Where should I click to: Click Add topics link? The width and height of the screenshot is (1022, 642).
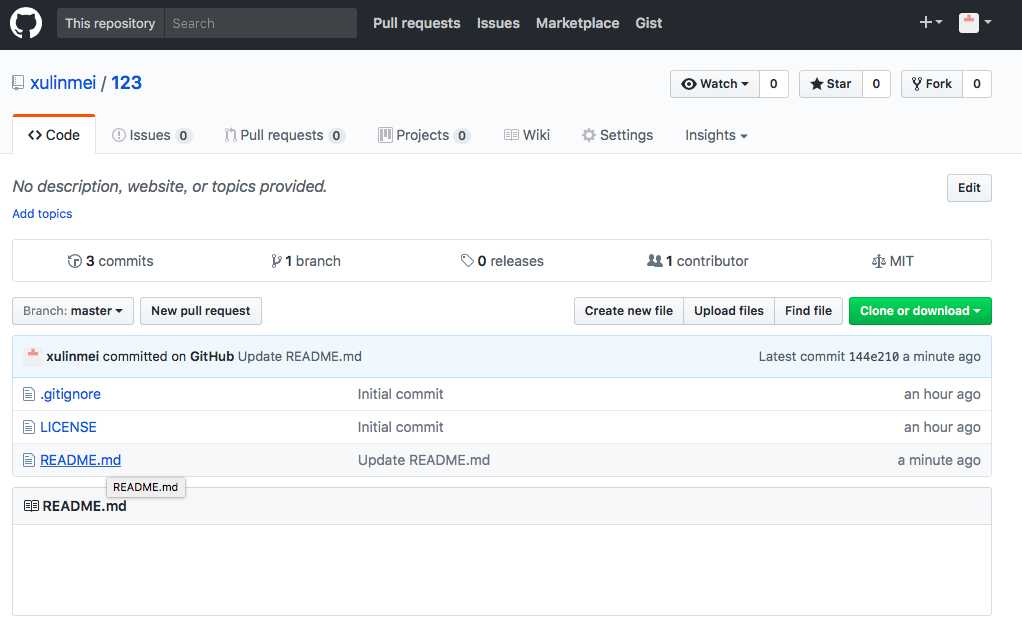coord(42,214)
